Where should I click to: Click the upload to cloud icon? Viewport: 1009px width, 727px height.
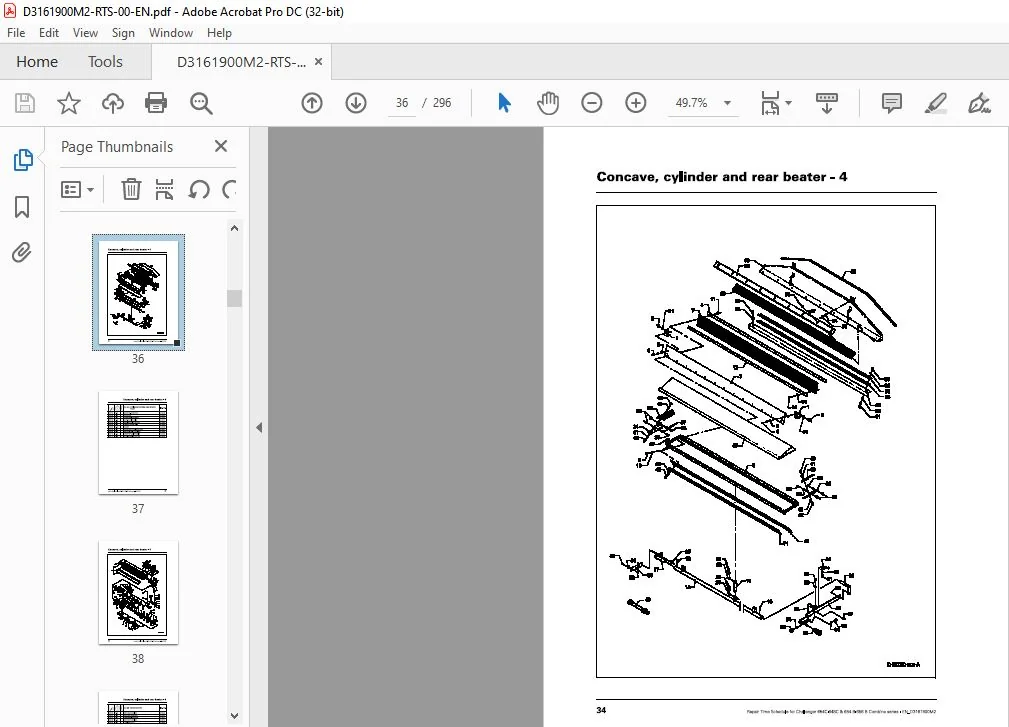[113, 103]
